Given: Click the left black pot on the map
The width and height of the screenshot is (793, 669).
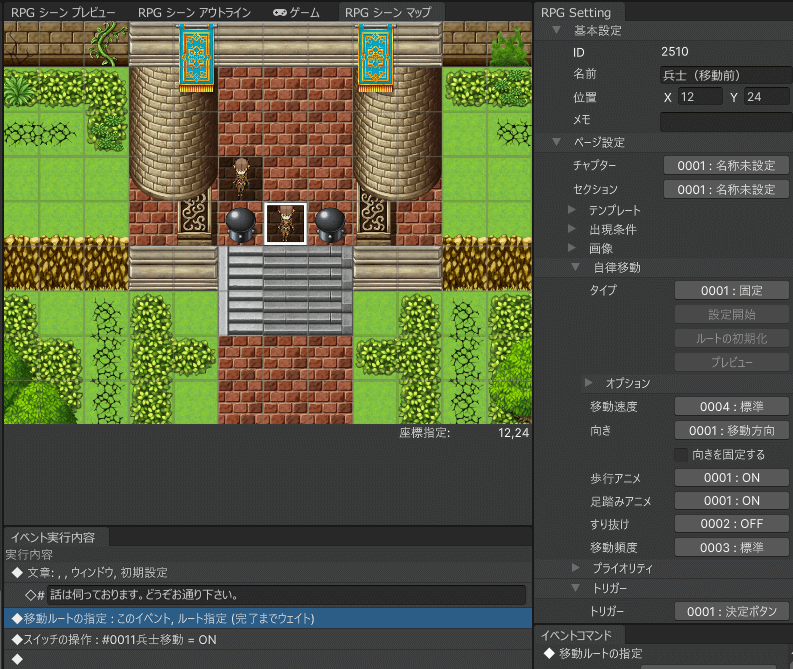Looking at the screenshot, I should (x=241, y=223).
